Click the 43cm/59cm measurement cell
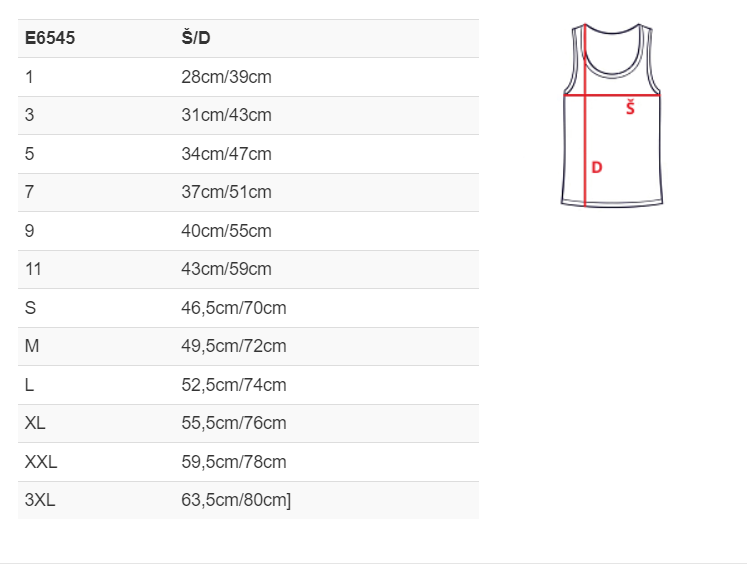This screenshot has width=747, height=565. (x=226, y=269)
